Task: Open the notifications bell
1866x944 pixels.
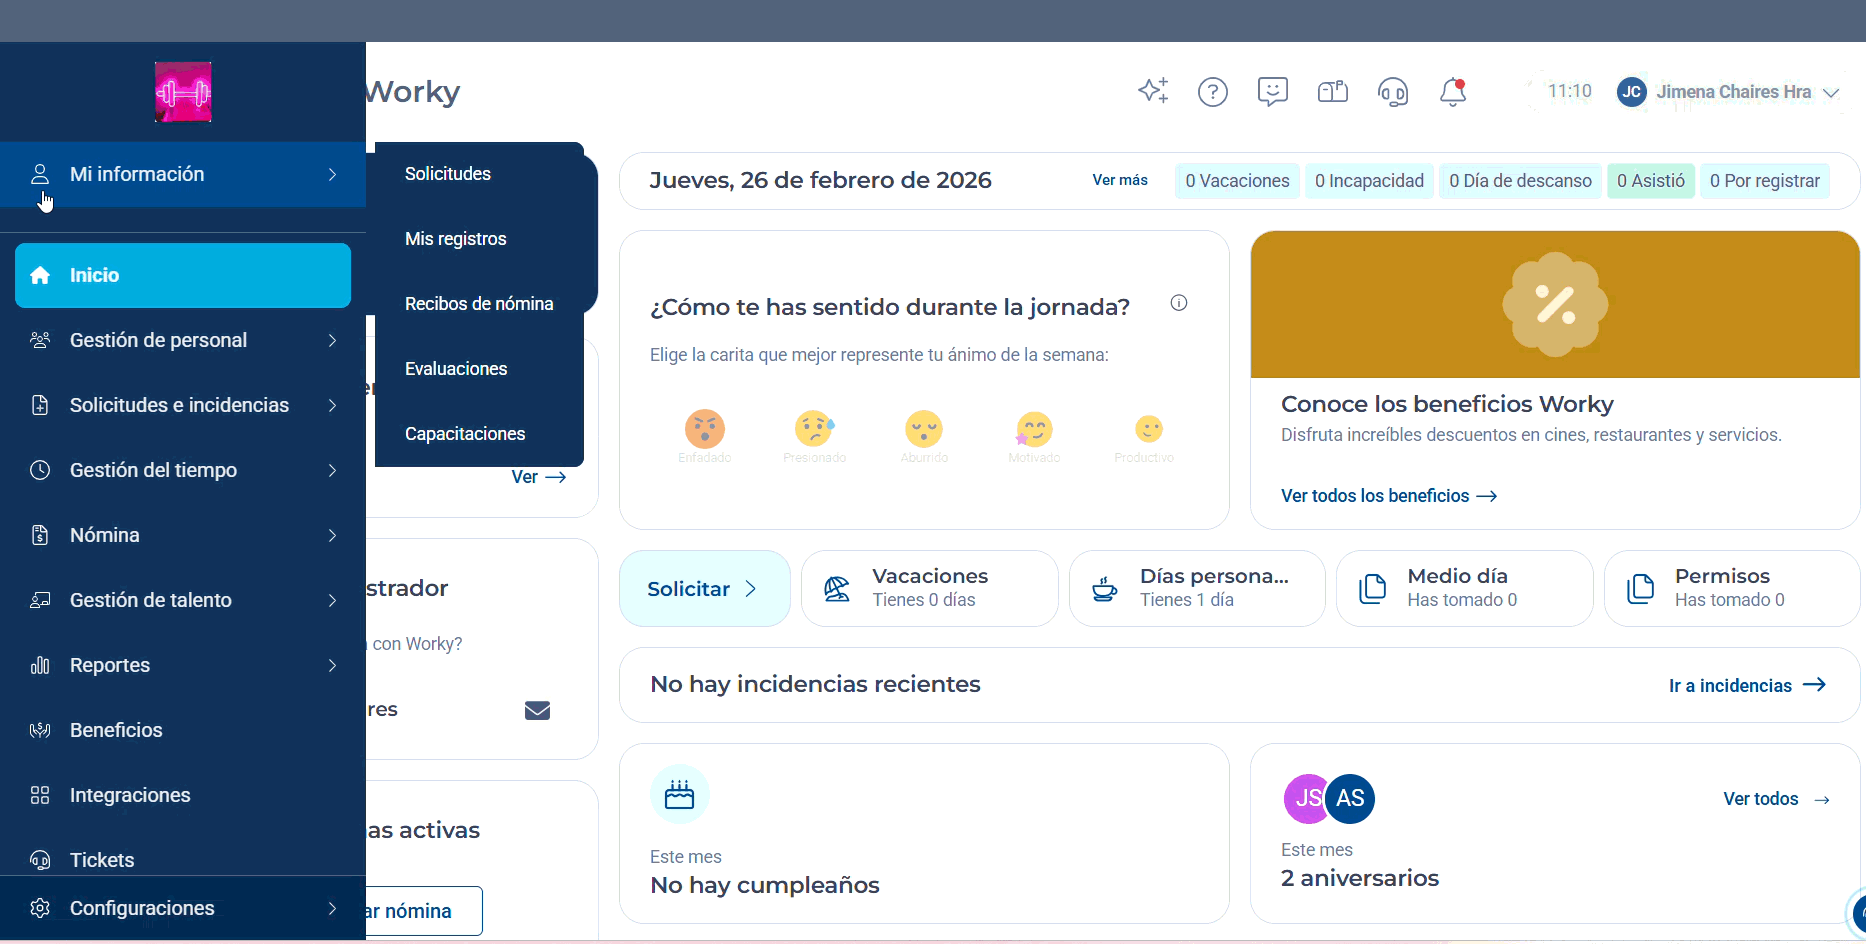Action: (1453, 92)
